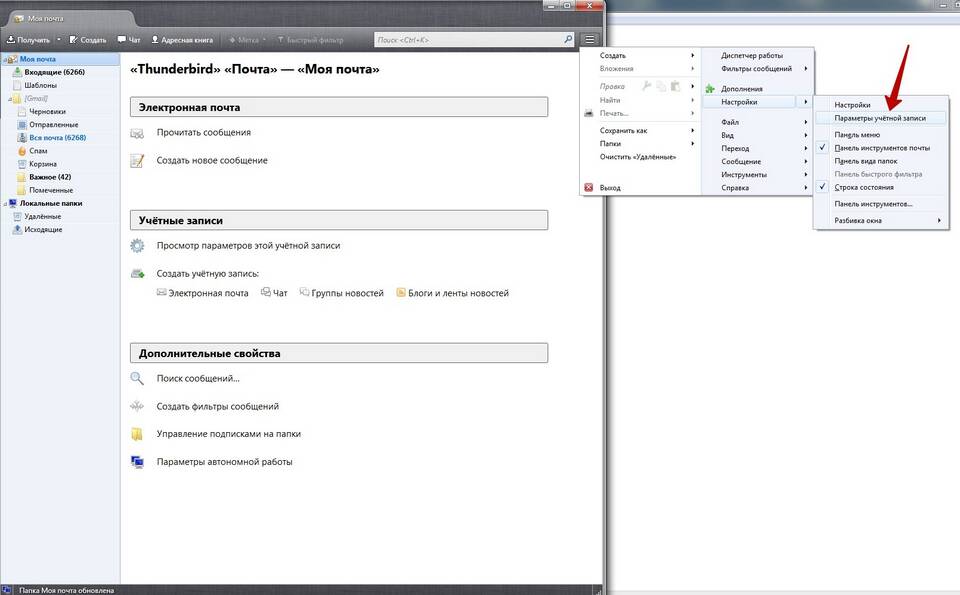Open the Чат toolbar button

(129, 40)
